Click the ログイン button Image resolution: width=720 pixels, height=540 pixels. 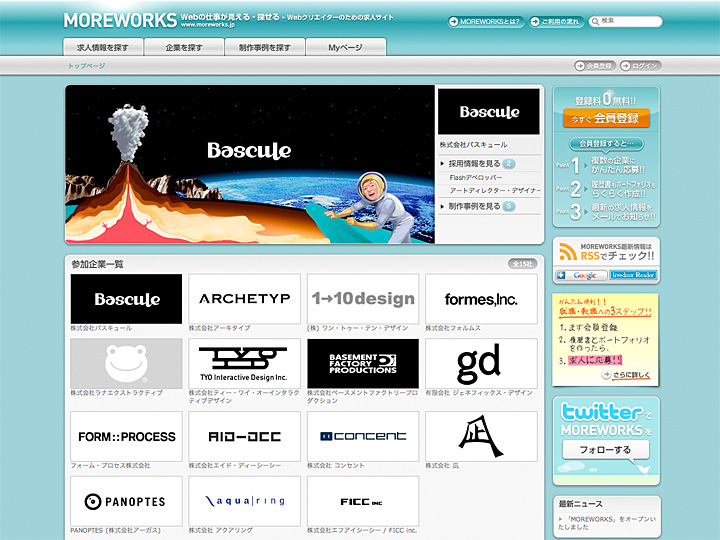pyautogui.click(x=640, y=66)
